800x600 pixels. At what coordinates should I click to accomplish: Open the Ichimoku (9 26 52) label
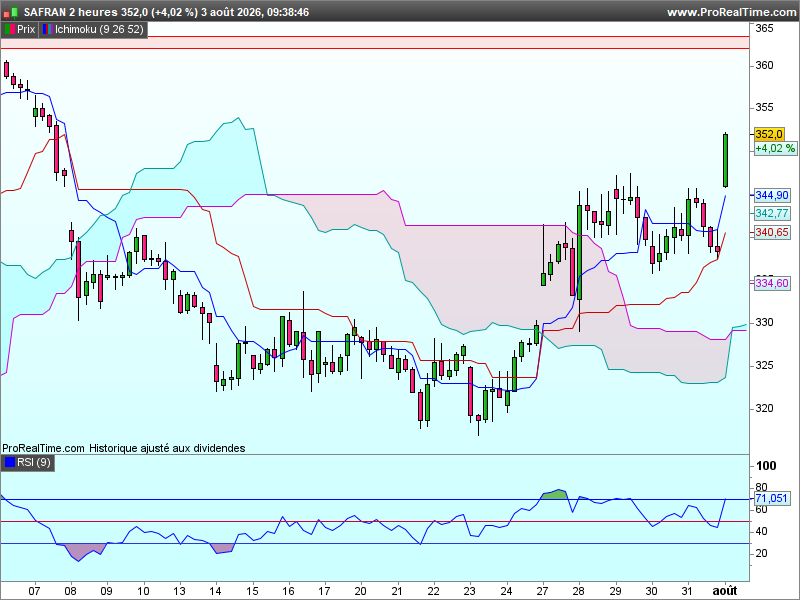(99, 30)
